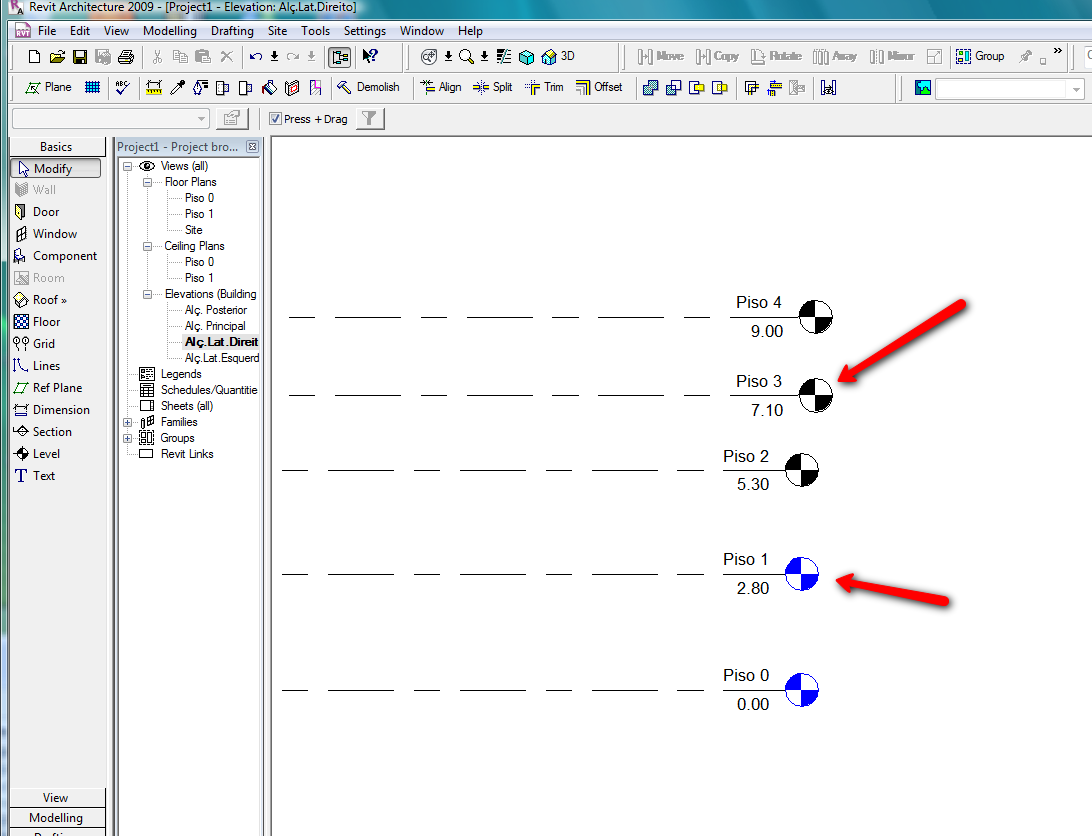The height and width of the screenshot is (836, 1092).
Task: Click the Cut Geometry icon
Action: (673, 87)
